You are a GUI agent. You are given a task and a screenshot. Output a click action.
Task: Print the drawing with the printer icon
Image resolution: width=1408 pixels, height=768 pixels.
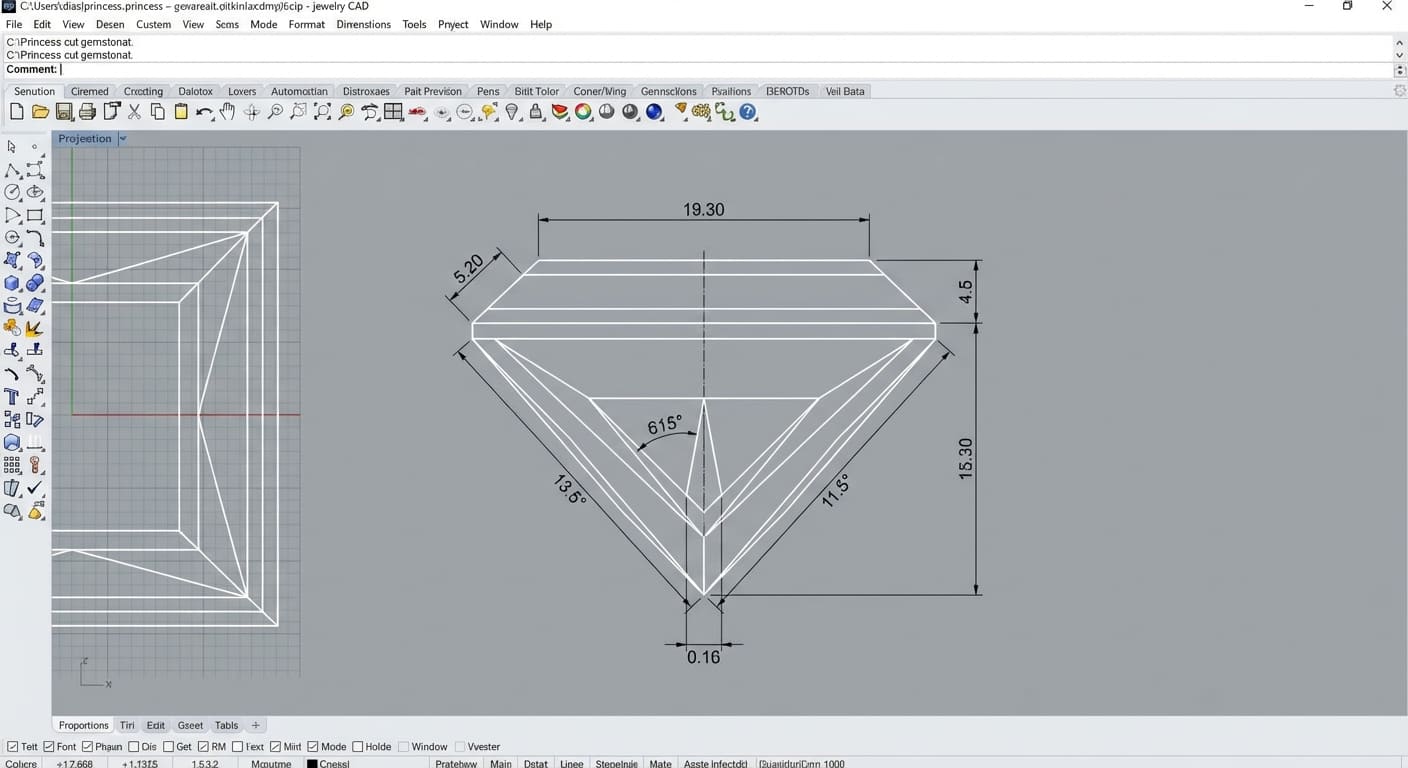[x=87, y=112]
